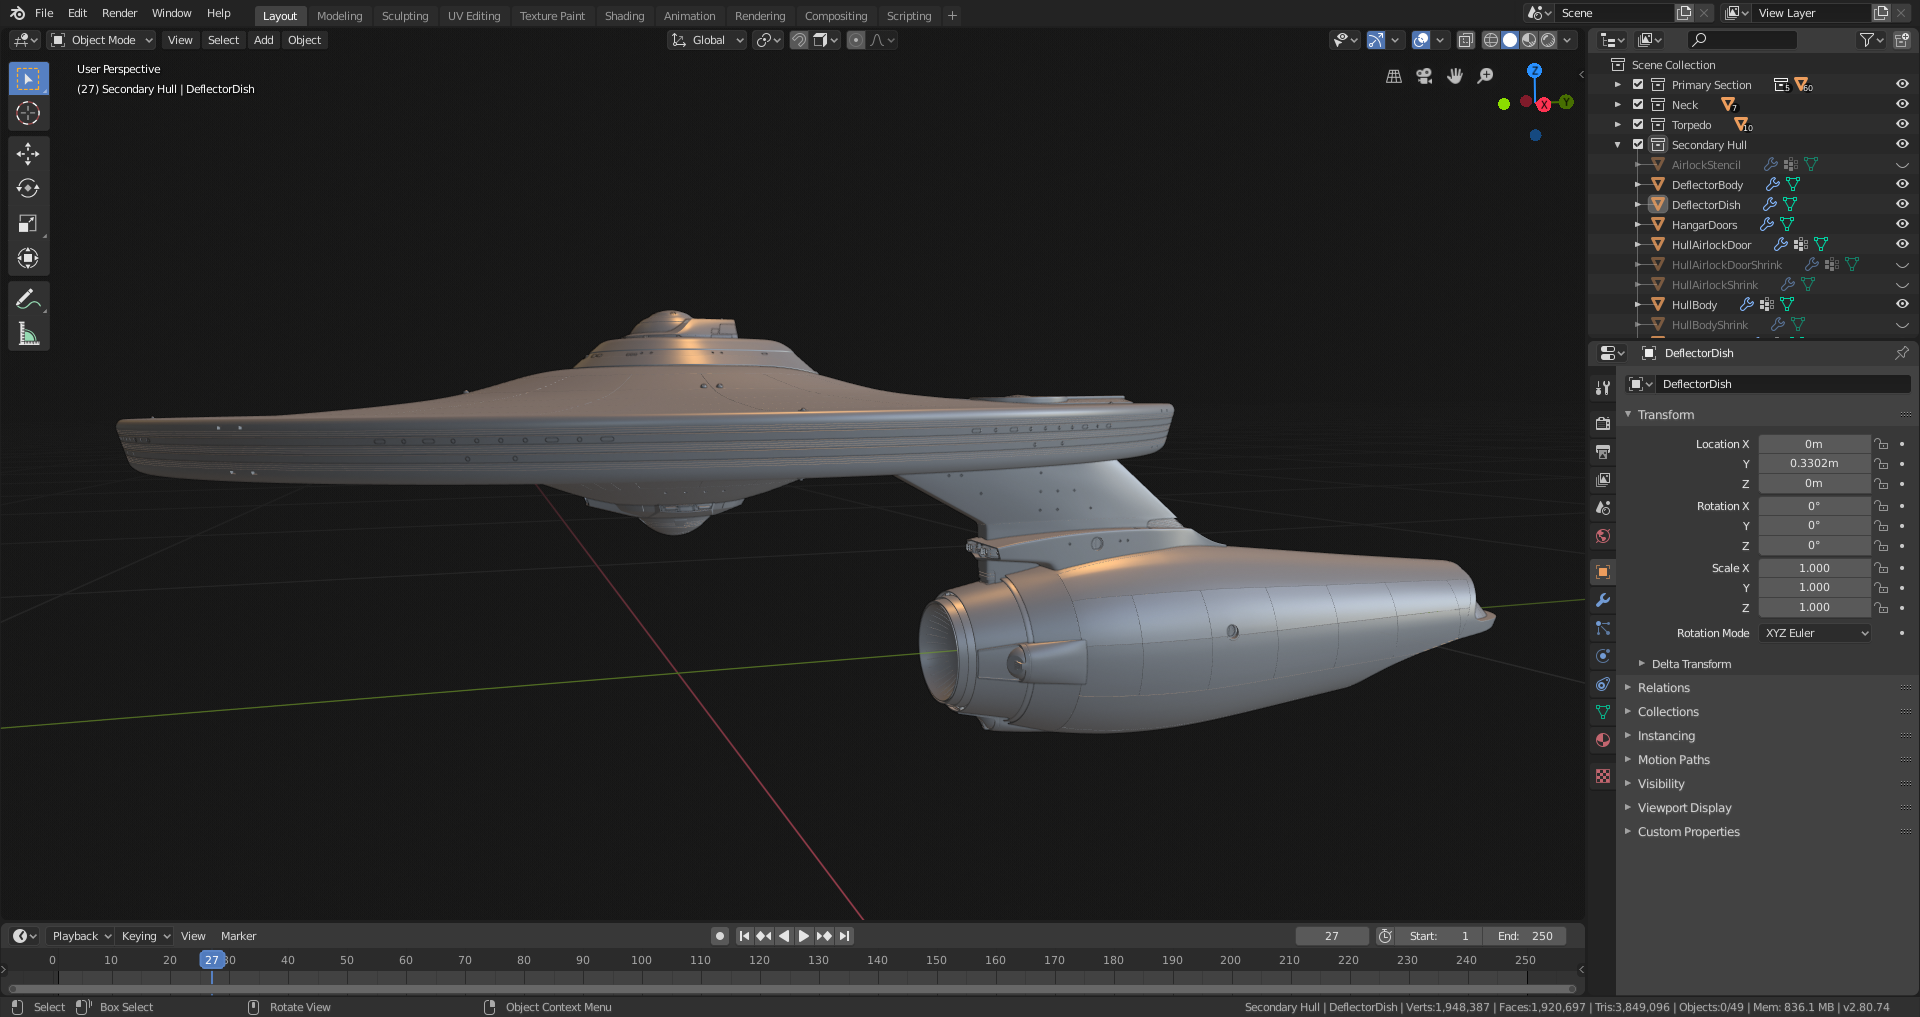Open the Material properties tab
1920x1017 pixels.
pyautogui.click(x=1603, y=740)
